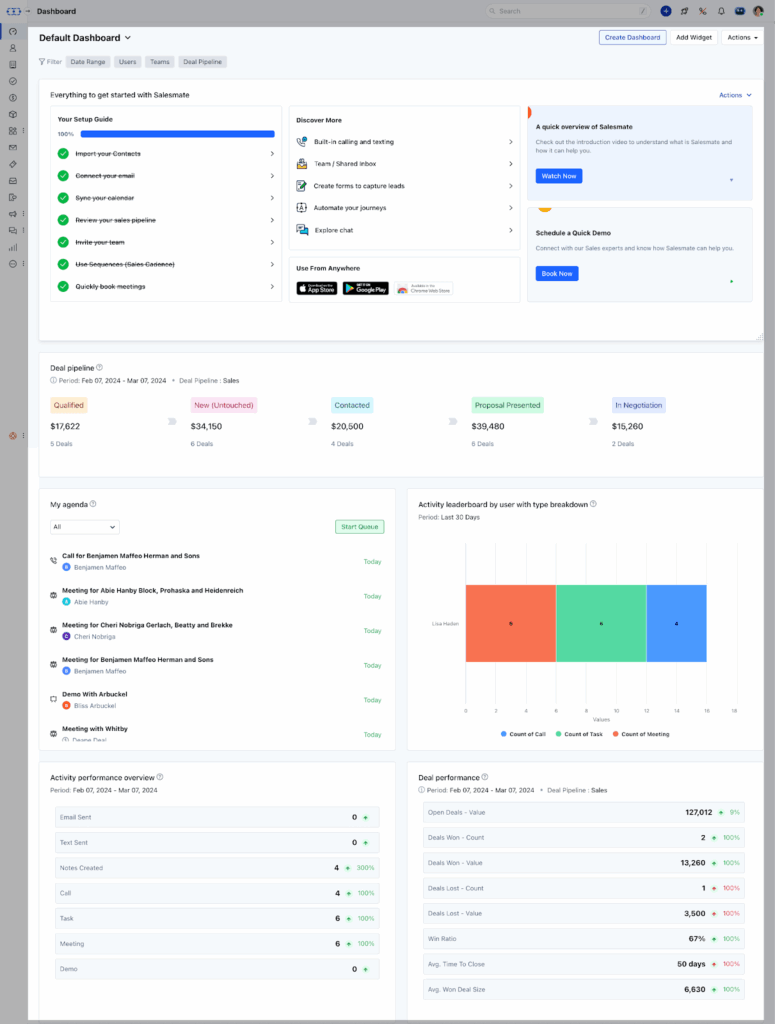775x1024 pixels.
Task: Select the Deal Pipeline filter chip
Action: click(x=203, y=62)
